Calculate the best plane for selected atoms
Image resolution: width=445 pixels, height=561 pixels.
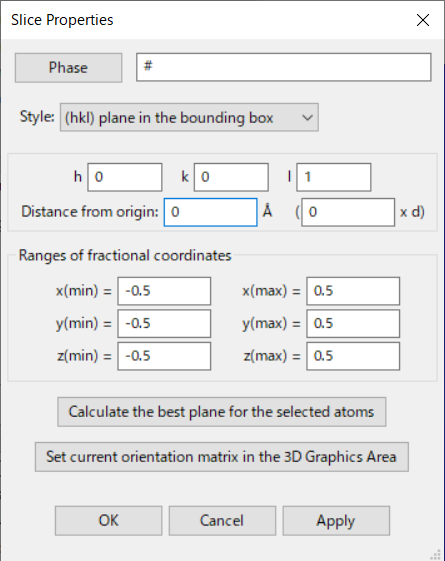pyautogui.click(x=222, y=412)
